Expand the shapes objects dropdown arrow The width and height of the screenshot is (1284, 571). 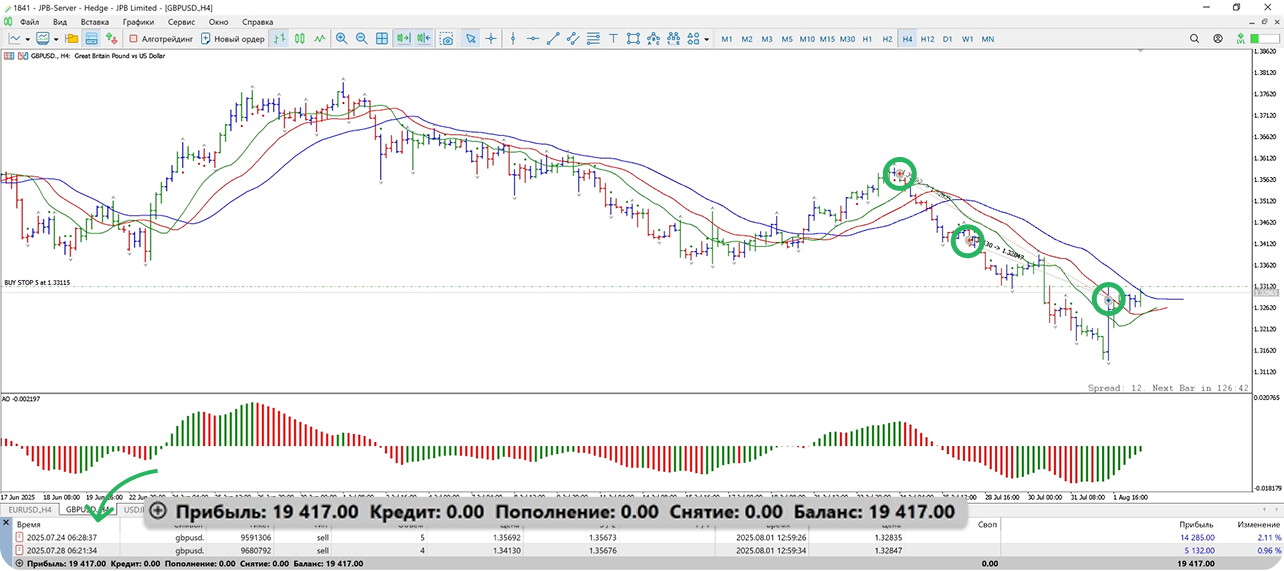[x=707, y=39]
